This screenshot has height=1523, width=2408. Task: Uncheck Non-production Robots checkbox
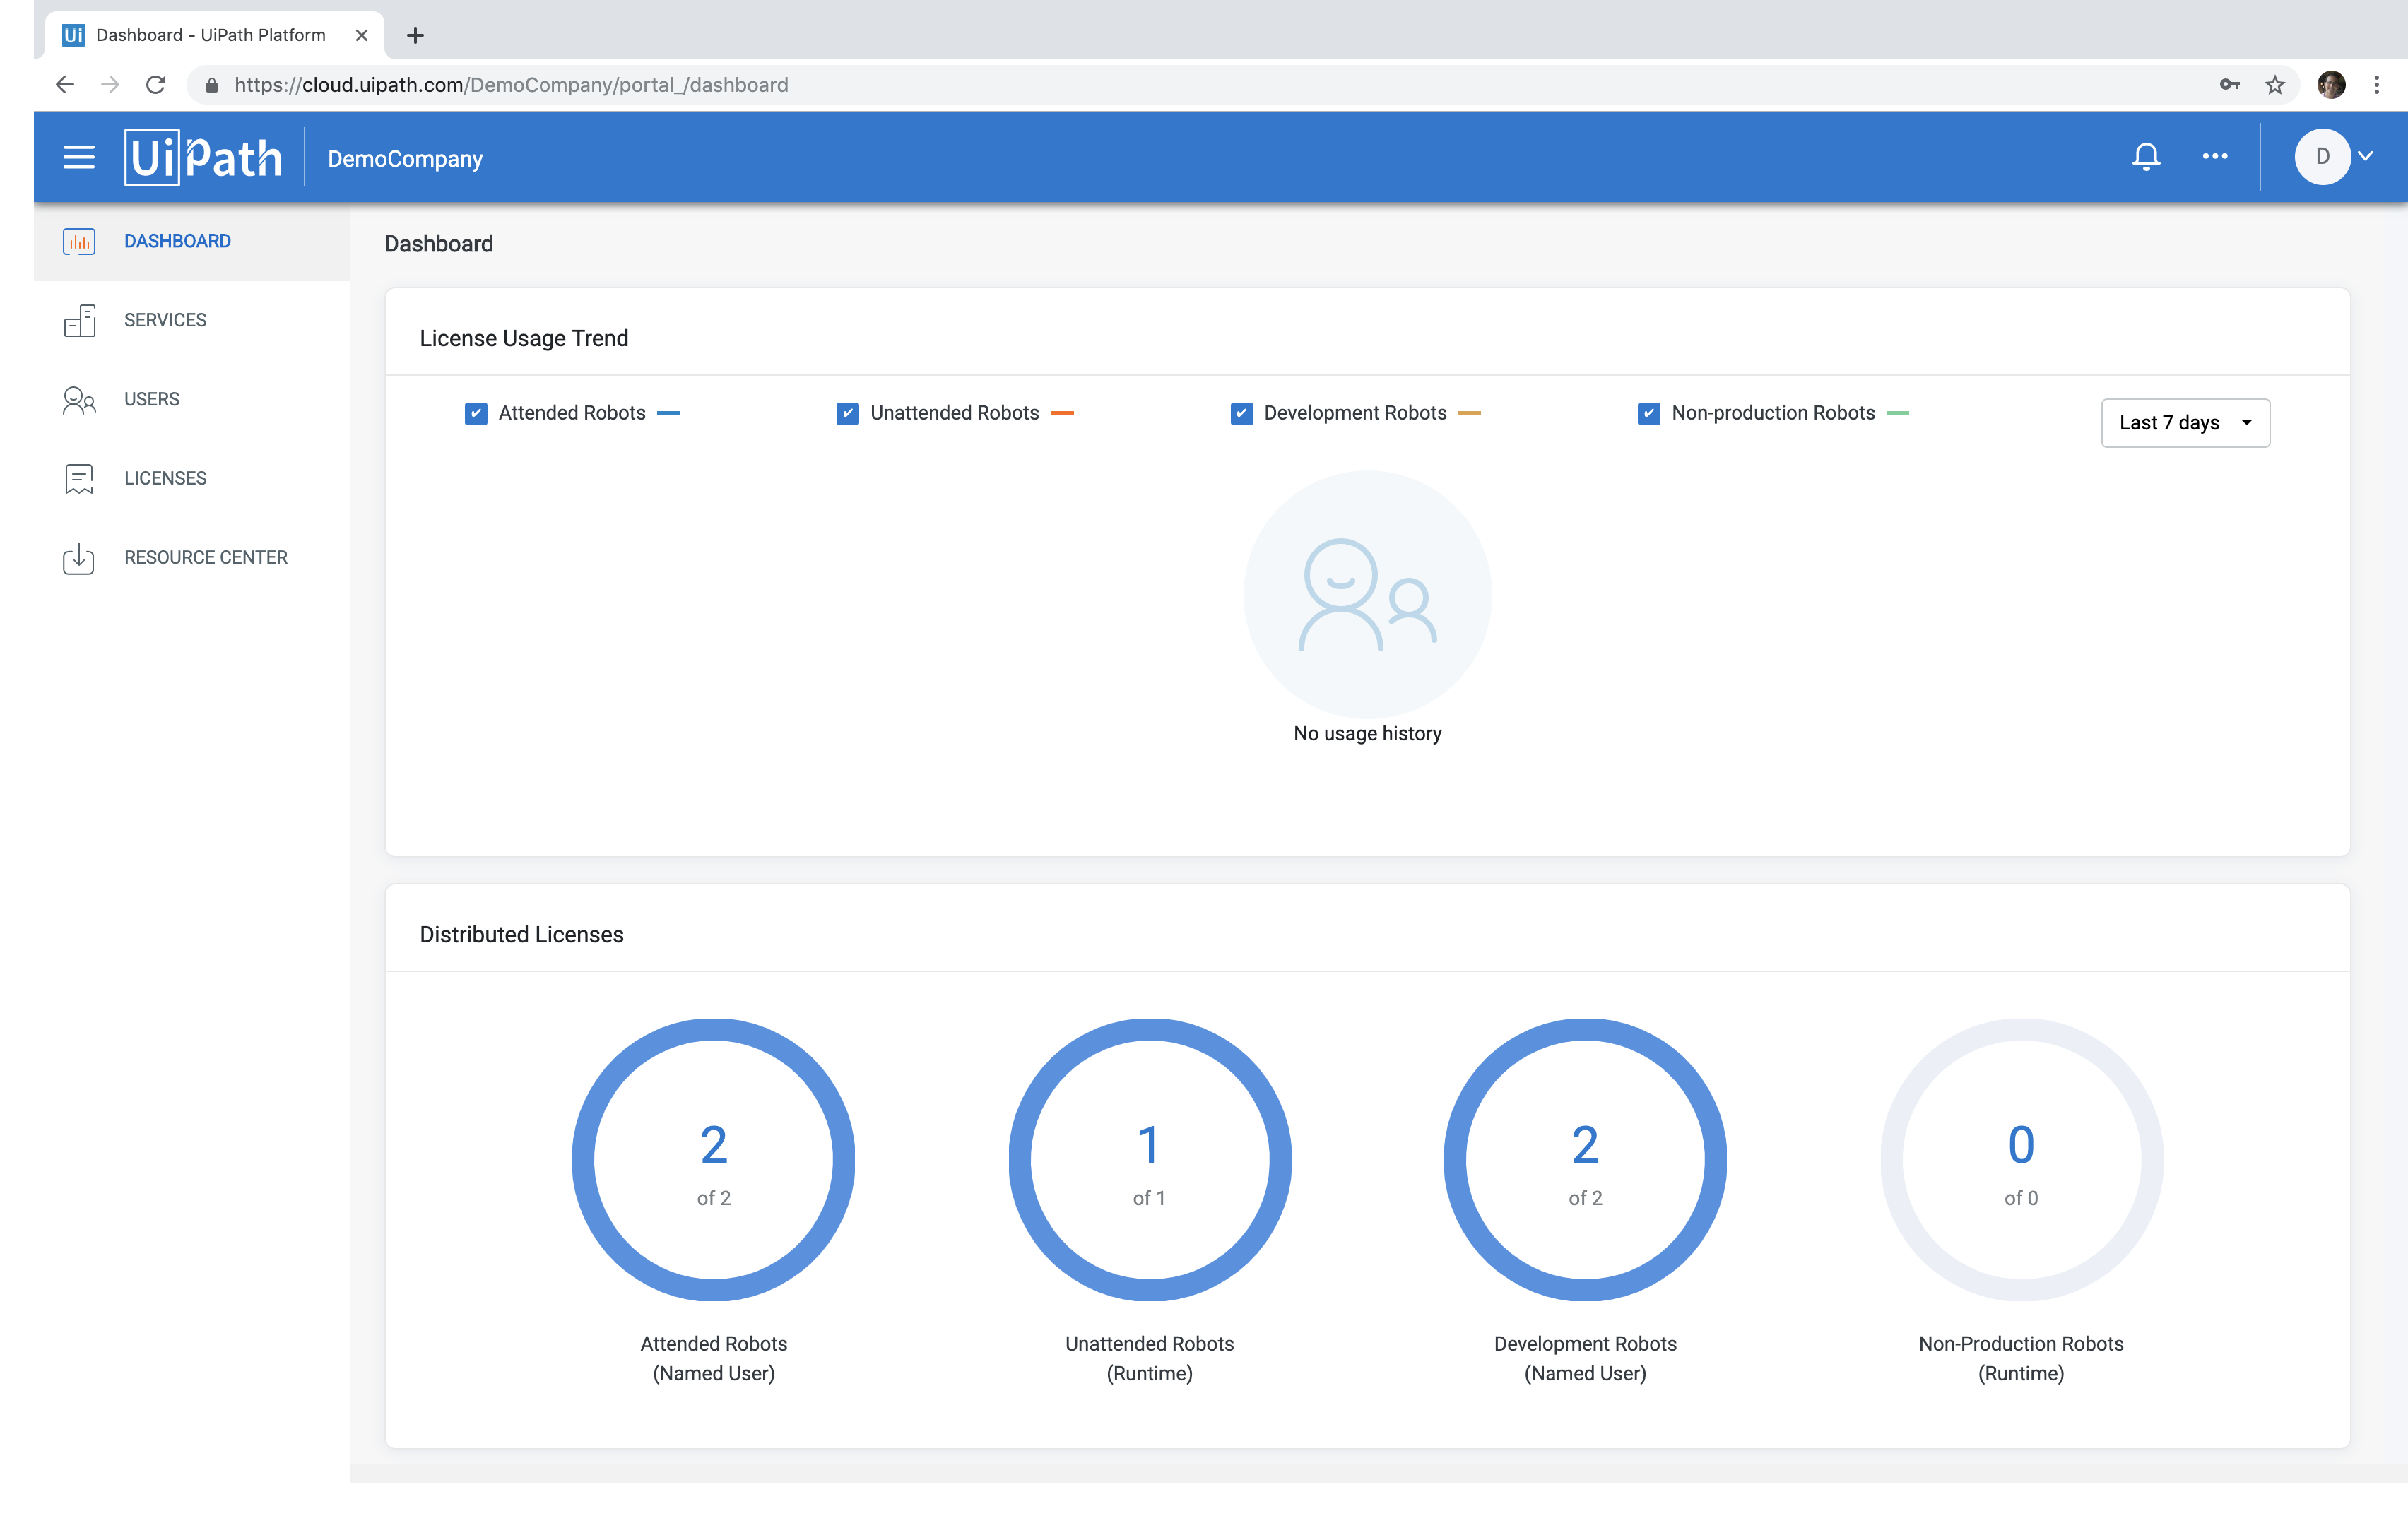[x=1649, y=413]
